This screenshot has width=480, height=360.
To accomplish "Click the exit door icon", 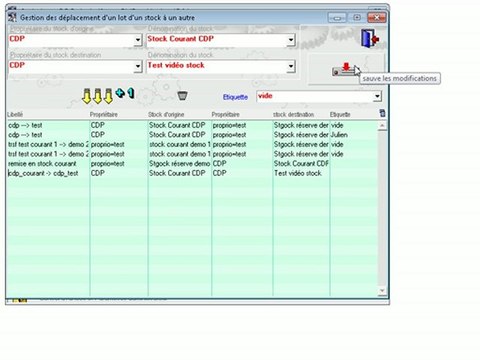I will [x=370, y=38].
